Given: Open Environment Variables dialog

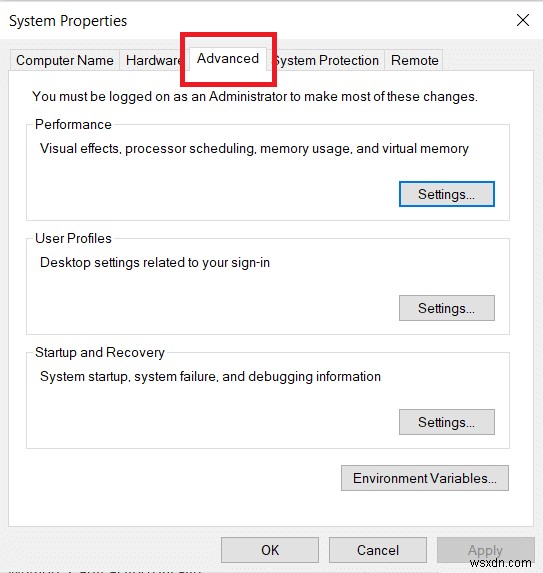Looking at the screenshot, I should pyautogui.click(x=425, y=478).
